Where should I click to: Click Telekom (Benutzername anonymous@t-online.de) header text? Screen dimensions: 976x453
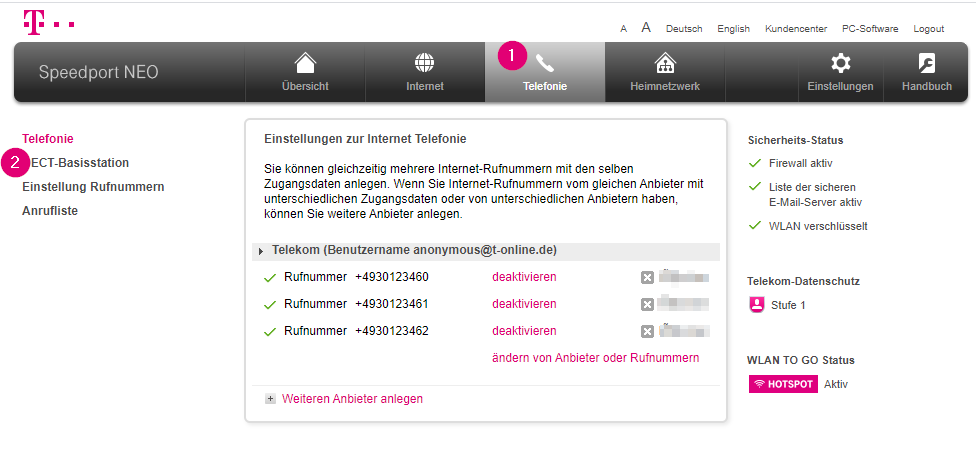pos(415,250)
